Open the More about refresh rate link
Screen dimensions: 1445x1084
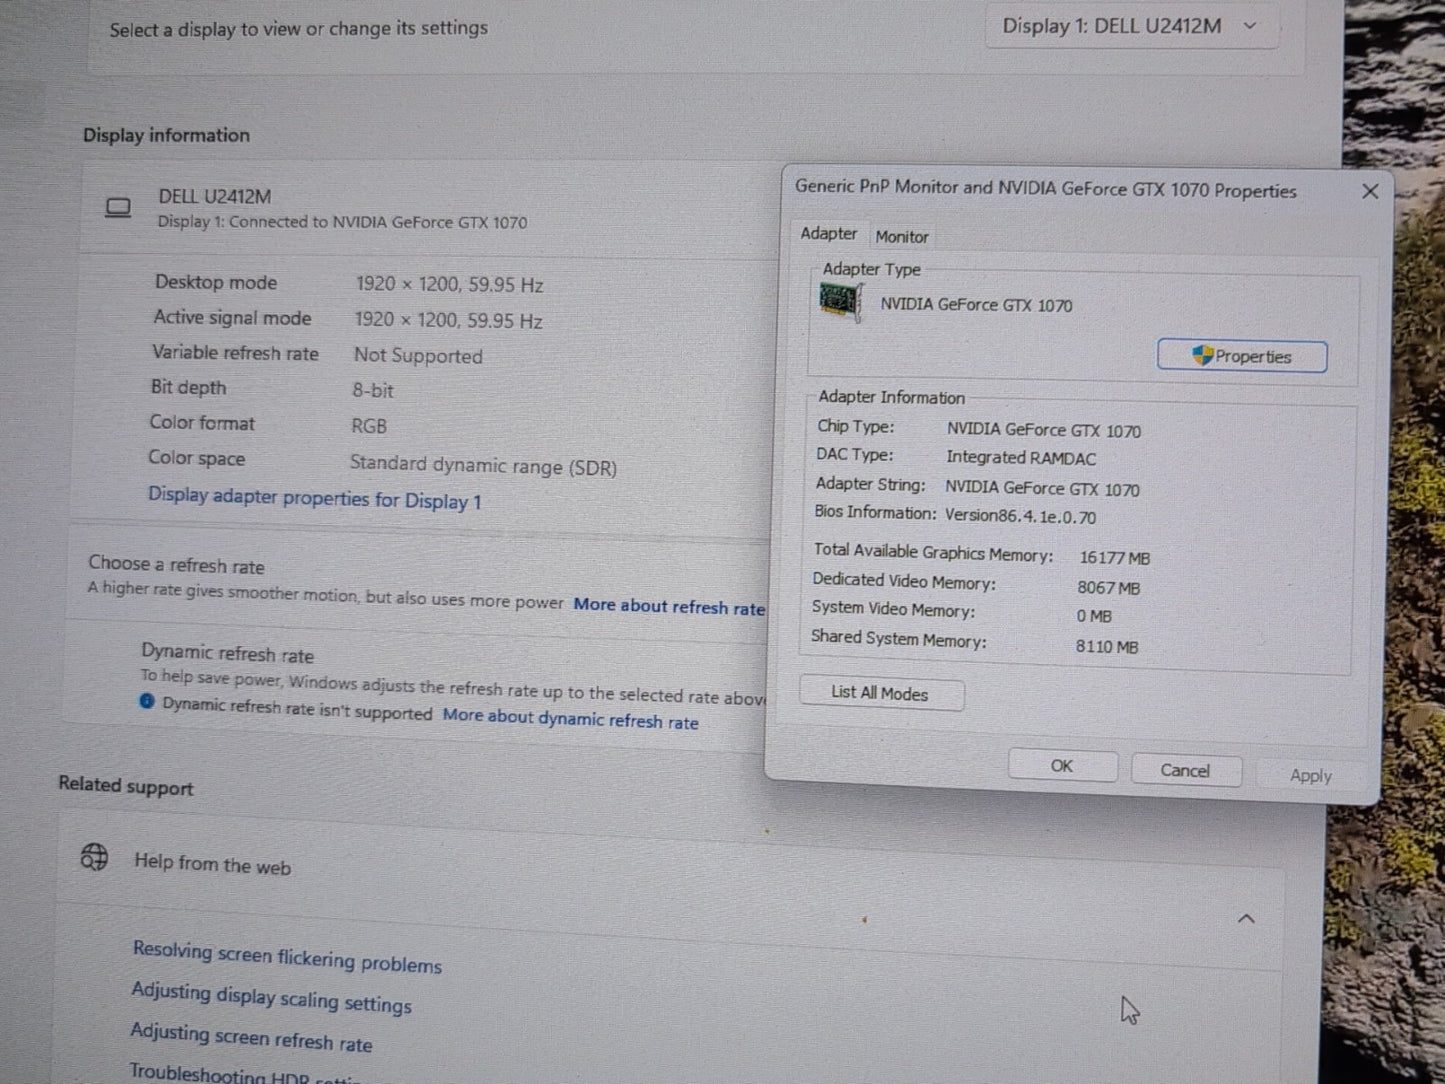[669, 606]
